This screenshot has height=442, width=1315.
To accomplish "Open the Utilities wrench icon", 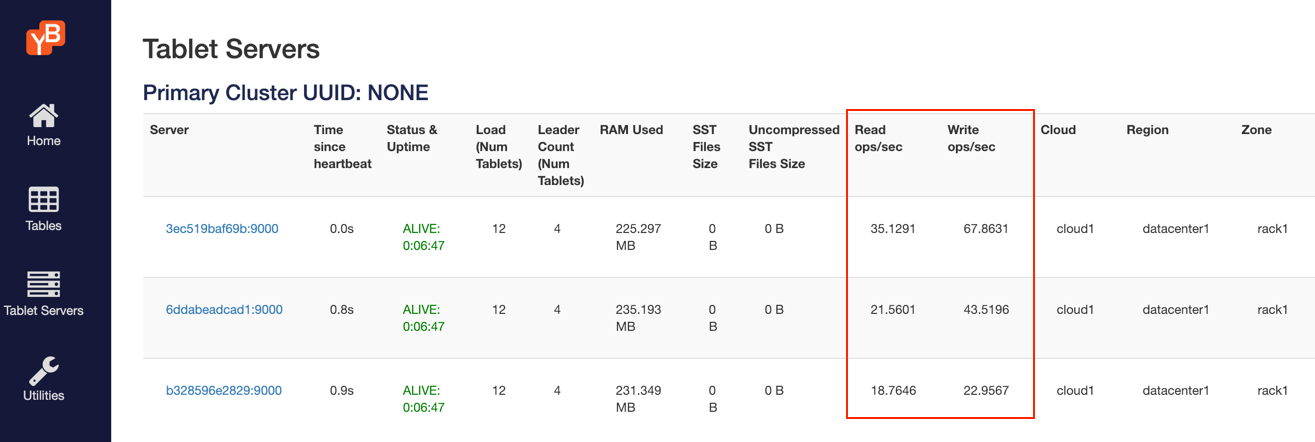I will (x=44, y=369).
